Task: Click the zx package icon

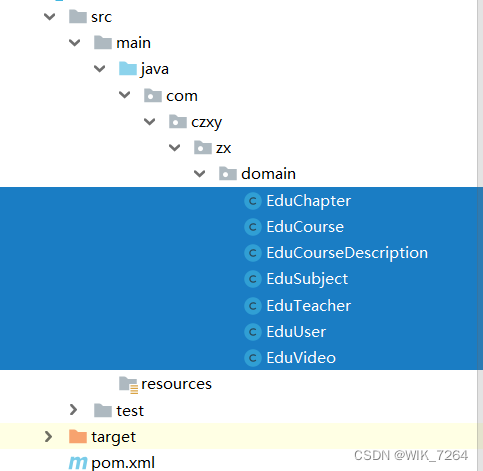Action: [203, 147]
